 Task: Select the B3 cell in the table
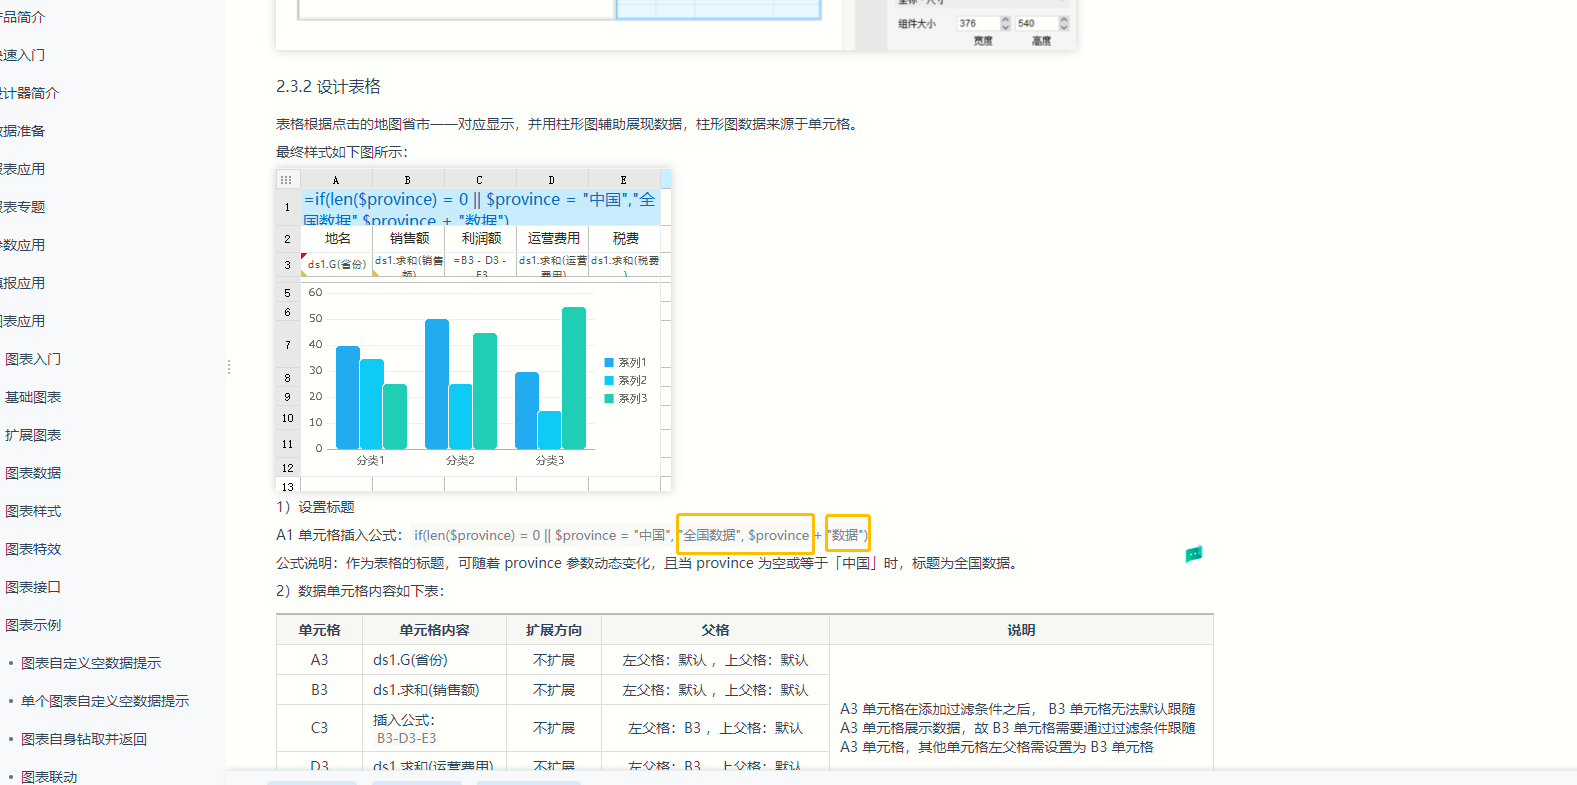coord(319,690)
